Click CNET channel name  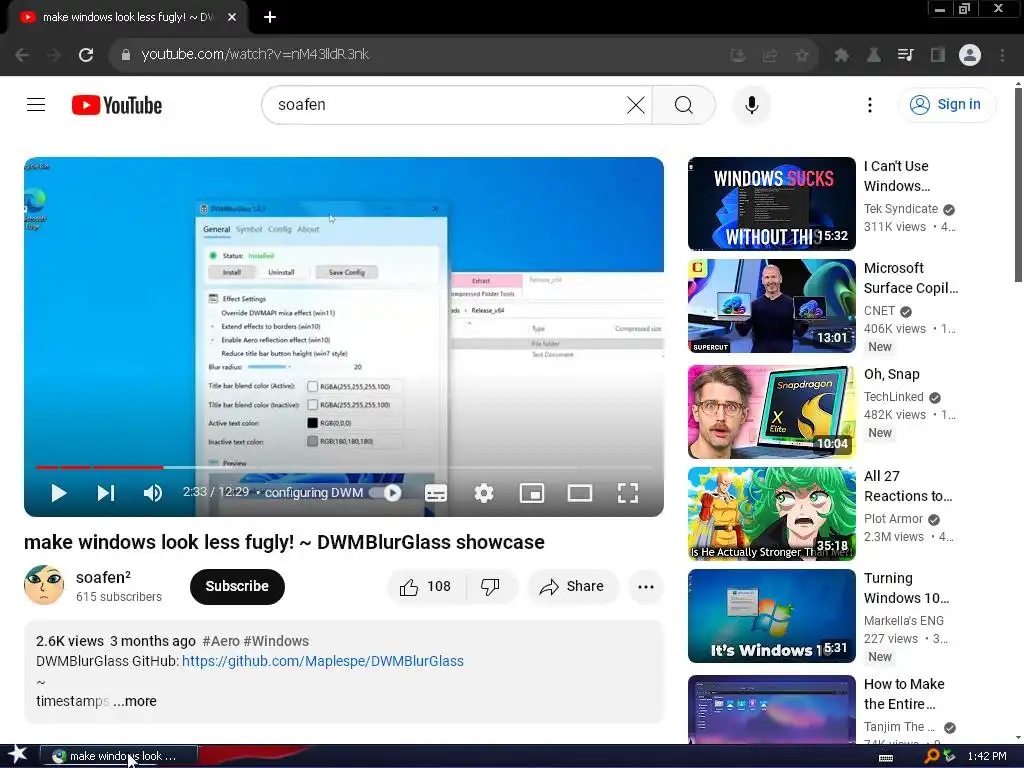[879, 311]
